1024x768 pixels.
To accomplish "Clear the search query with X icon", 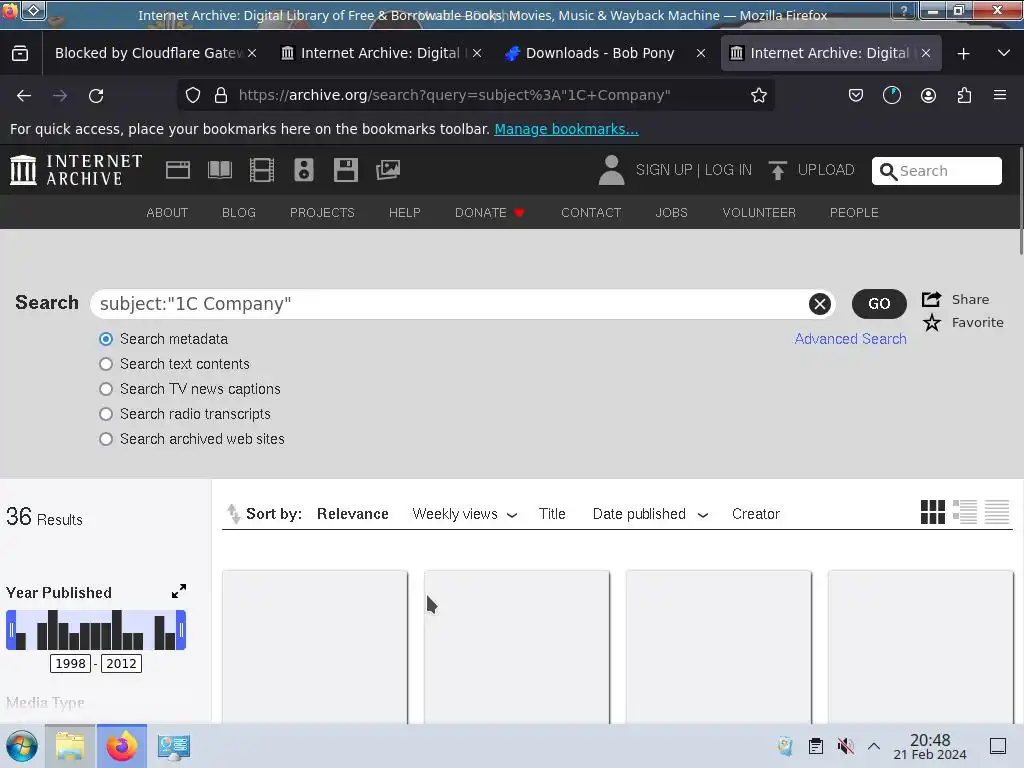I will coord(820,304).
